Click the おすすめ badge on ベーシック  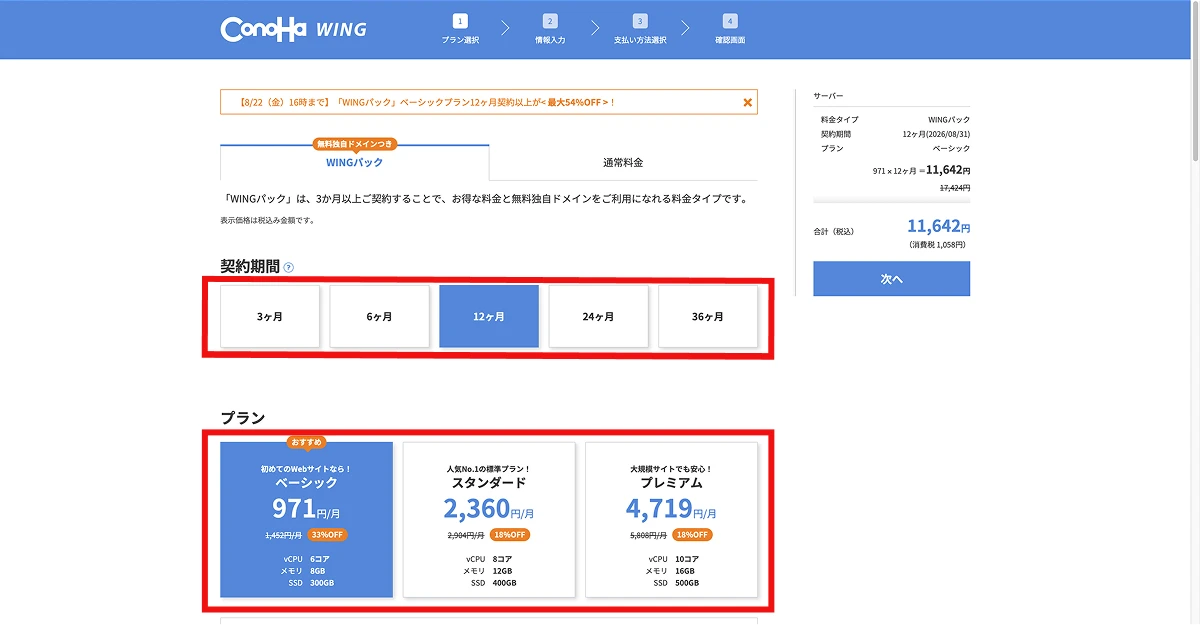(x=307, y=442)
